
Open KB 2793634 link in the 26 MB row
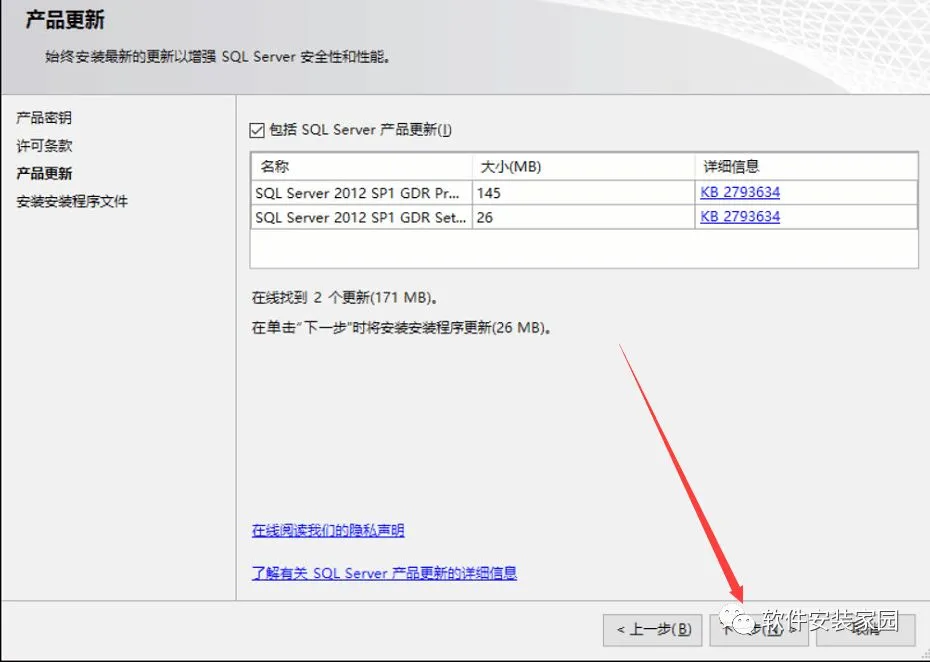tap(740, 217)
